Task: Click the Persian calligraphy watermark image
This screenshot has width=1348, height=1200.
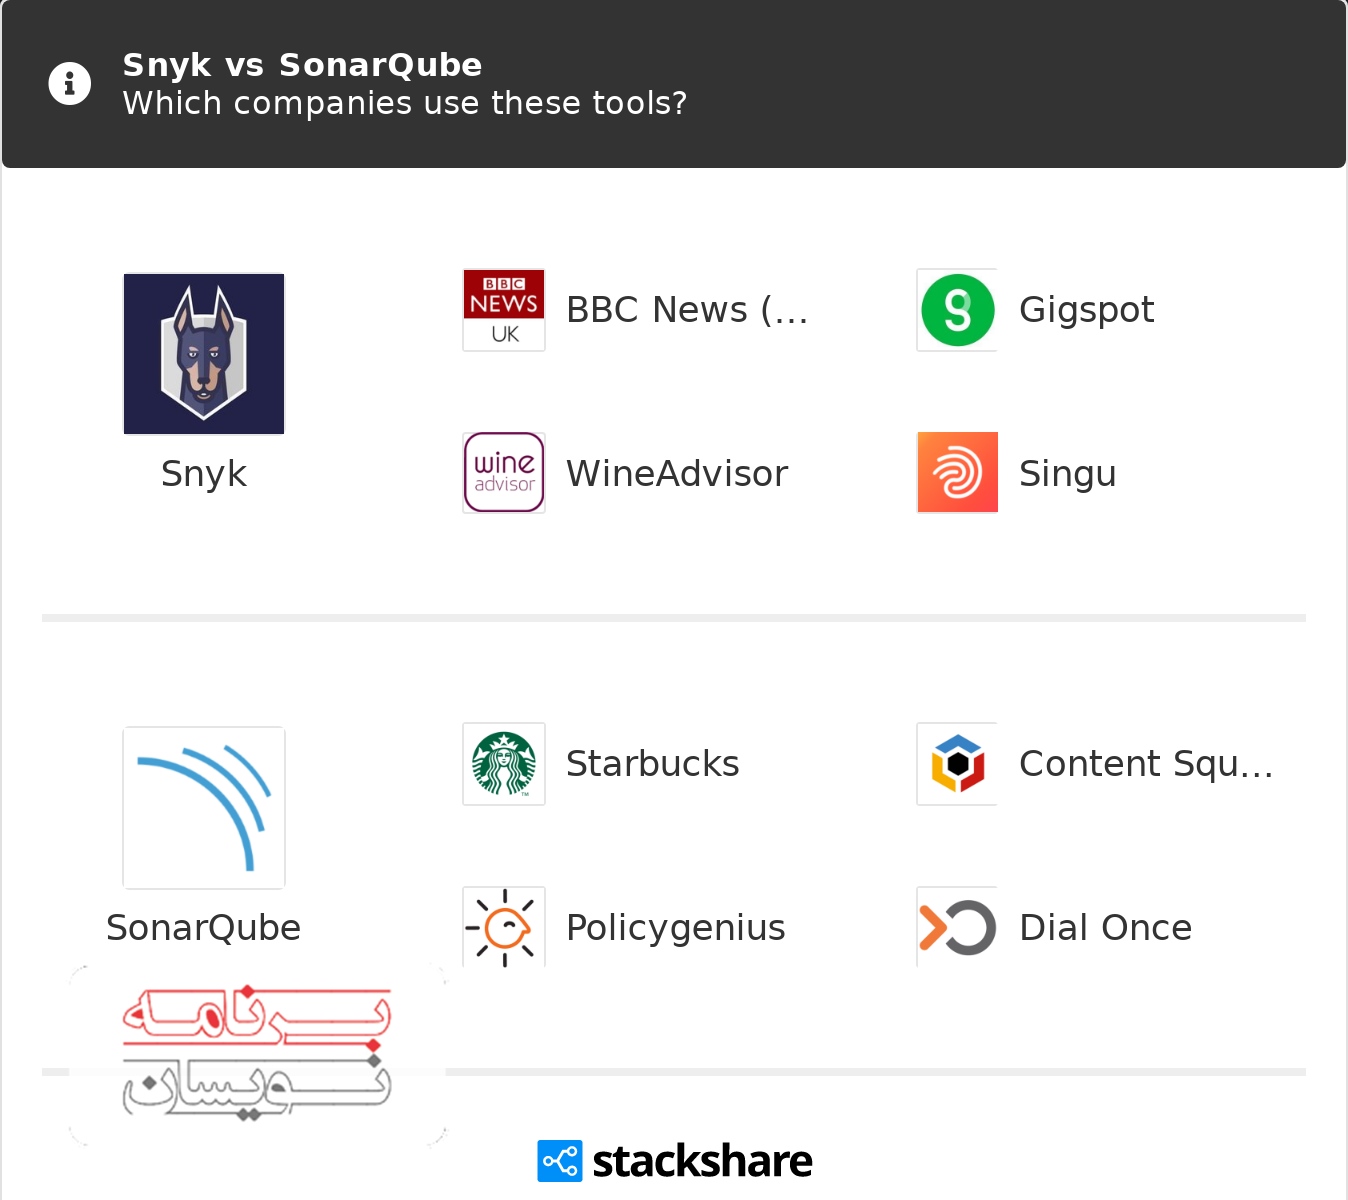Action: (x=257, y=1054)
